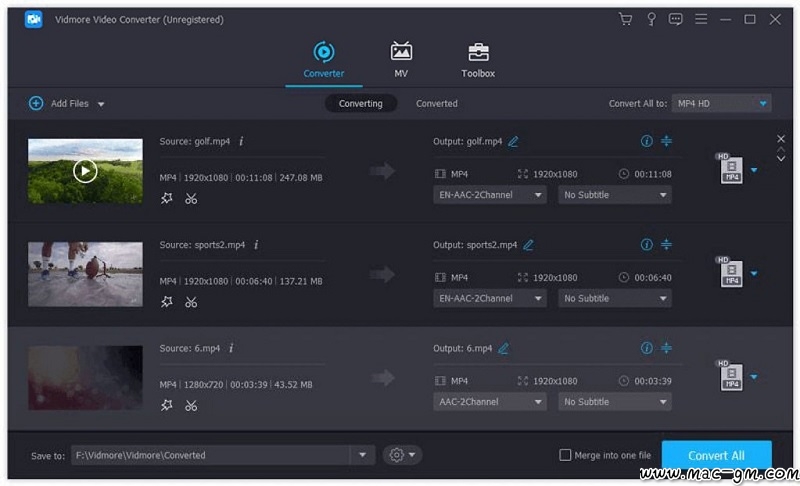Open edit effects star for 6.mp4
The width and height of the screenshot is (800, 486).
167,405
